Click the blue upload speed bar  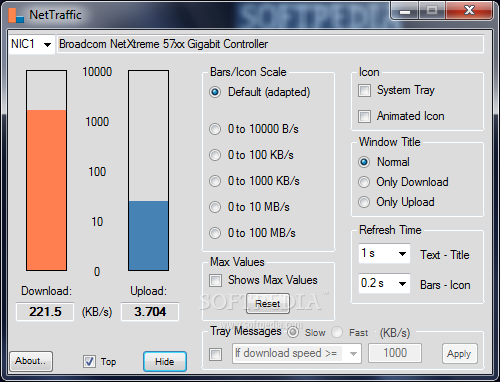click(x=149, y=236)
